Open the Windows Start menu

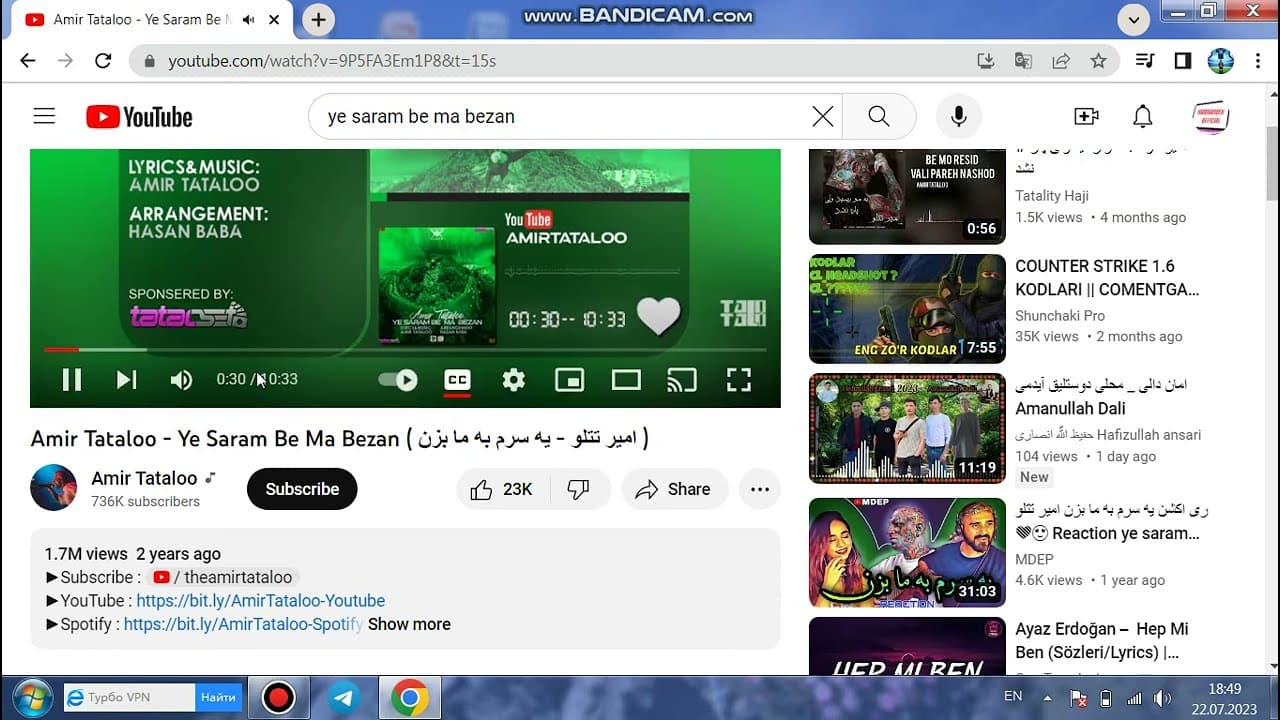pyautogui.click(x=33, y=697)
